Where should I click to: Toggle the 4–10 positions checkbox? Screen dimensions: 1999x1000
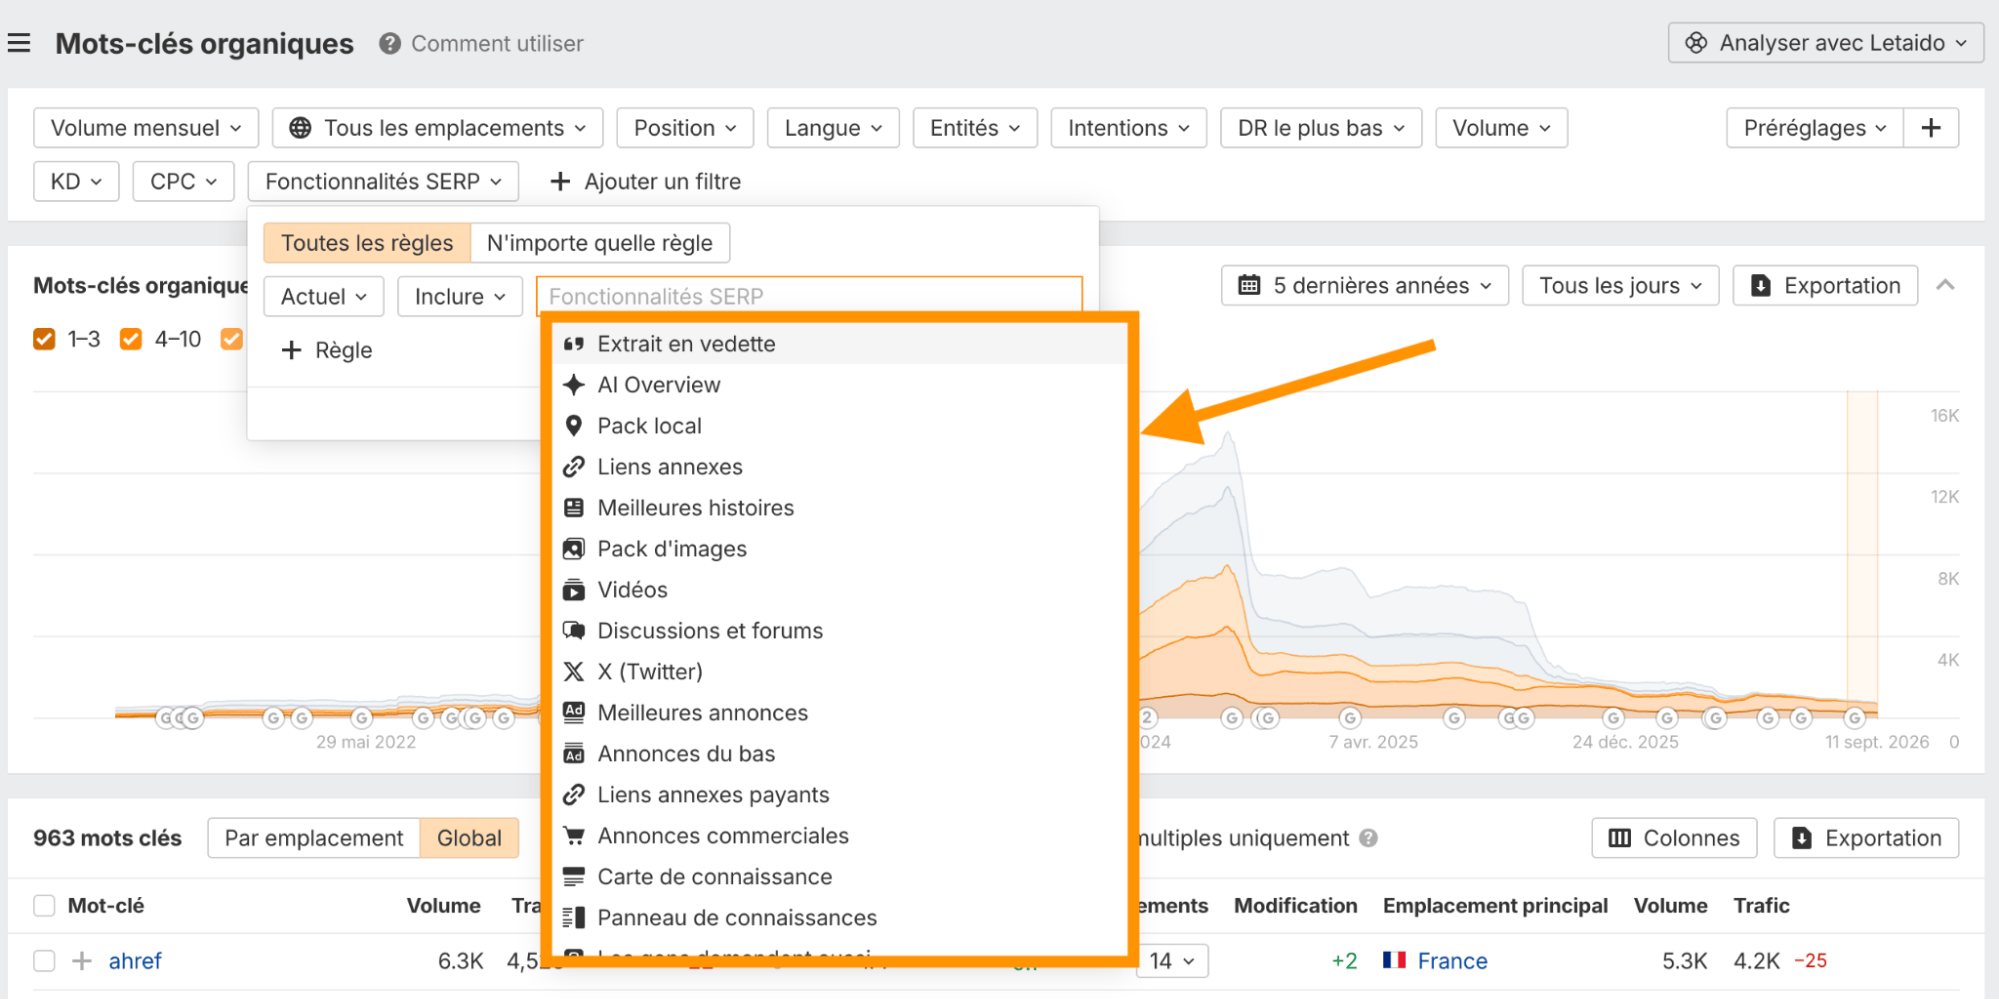[130, 339]
